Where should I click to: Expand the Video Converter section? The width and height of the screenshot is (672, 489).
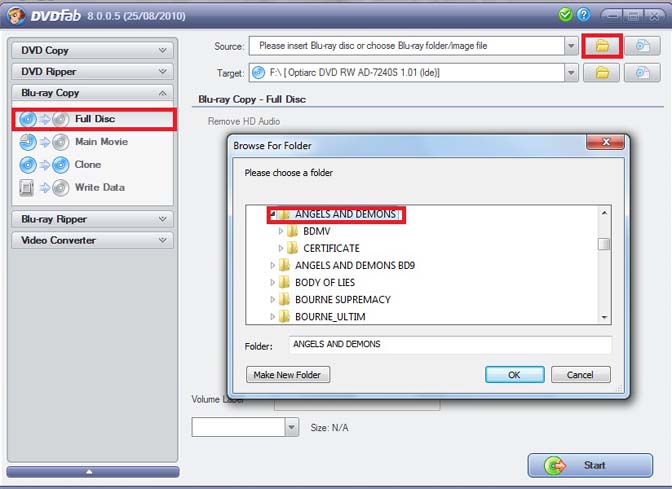(x=92, y=240)
